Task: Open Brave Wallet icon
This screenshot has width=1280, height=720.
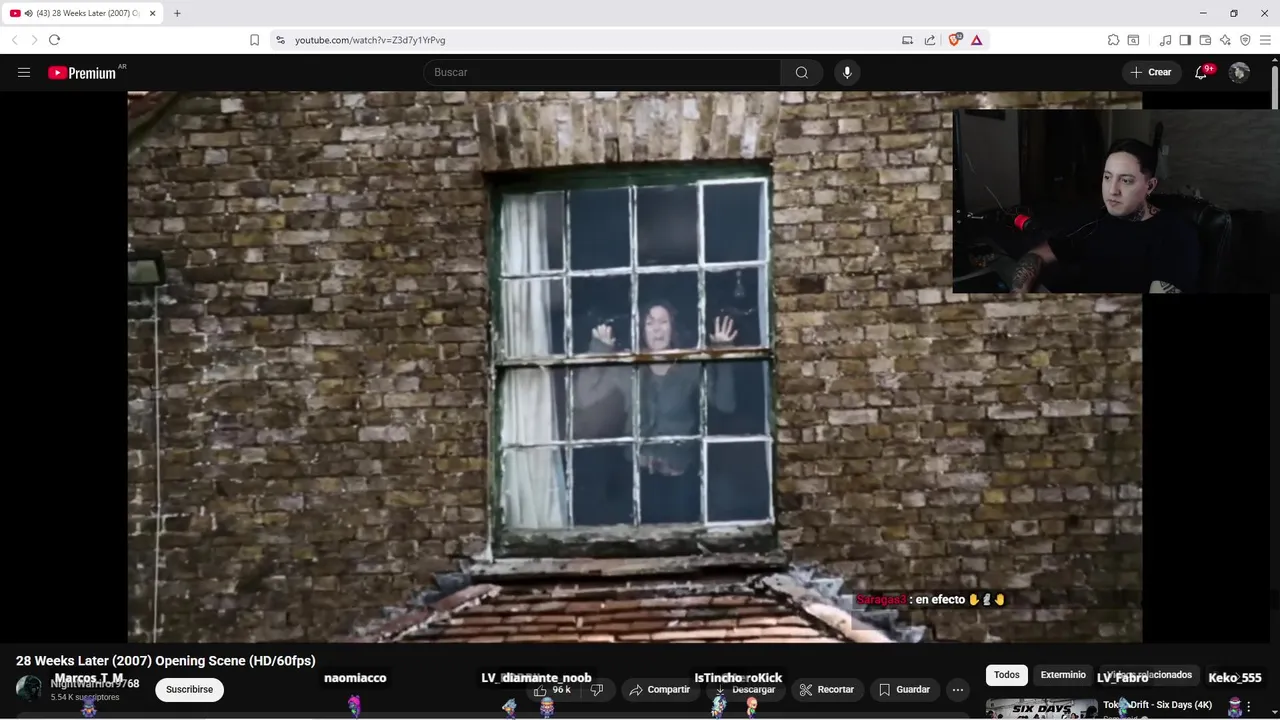Action: (1205, 40)
